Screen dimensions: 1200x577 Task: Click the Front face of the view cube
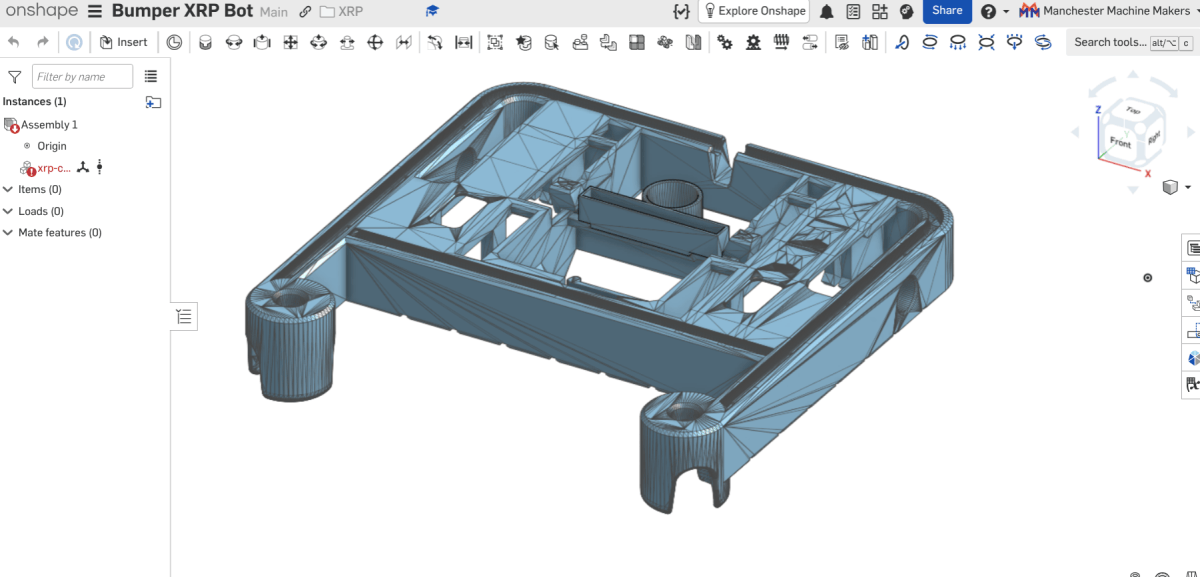1119,142
